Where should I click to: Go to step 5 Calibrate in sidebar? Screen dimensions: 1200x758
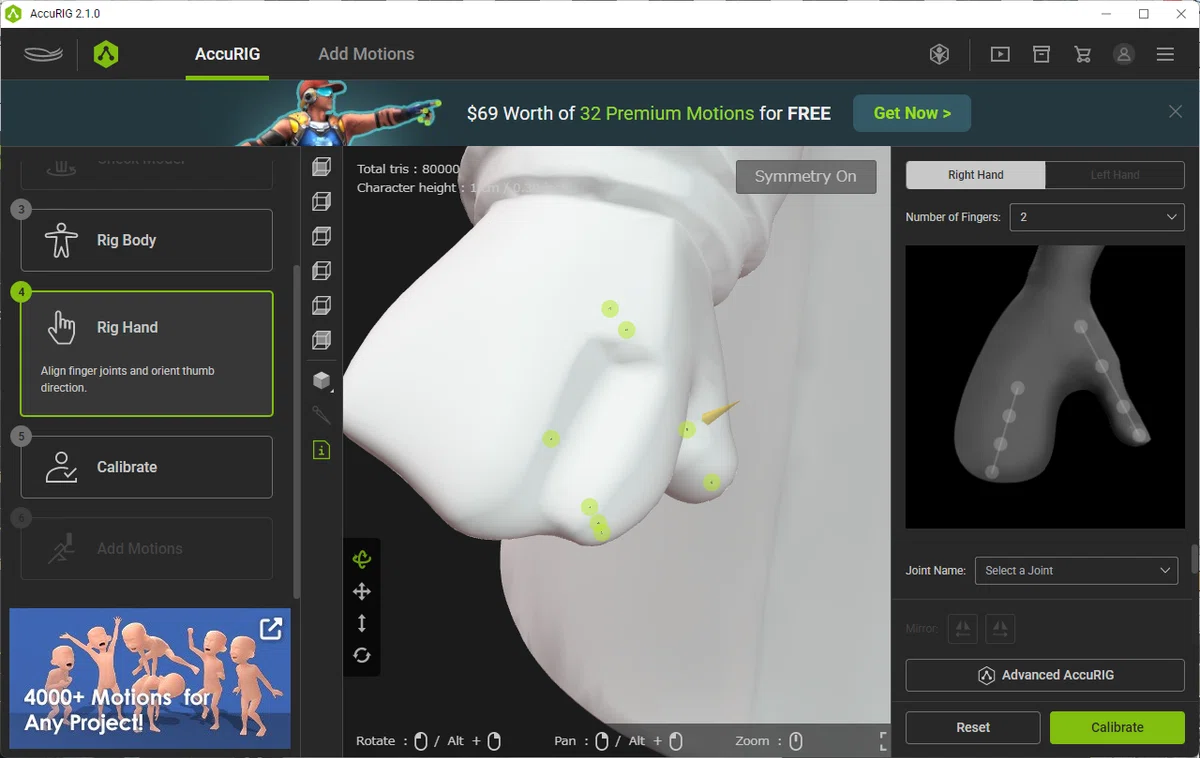[146, 467]
